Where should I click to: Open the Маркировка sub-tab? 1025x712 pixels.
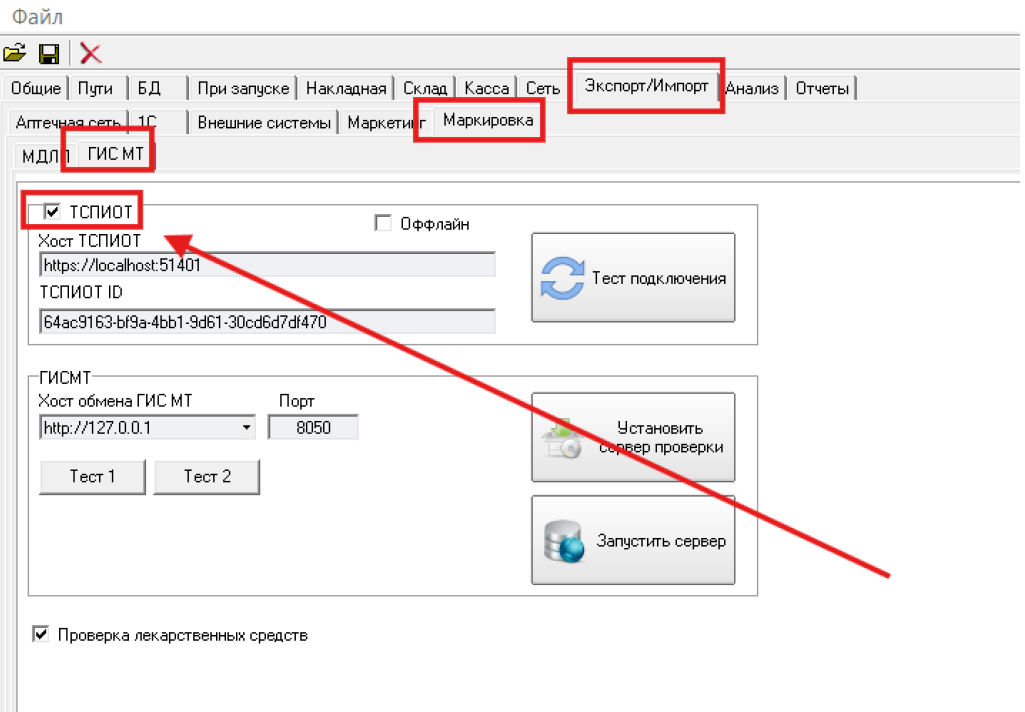(479, 121)
